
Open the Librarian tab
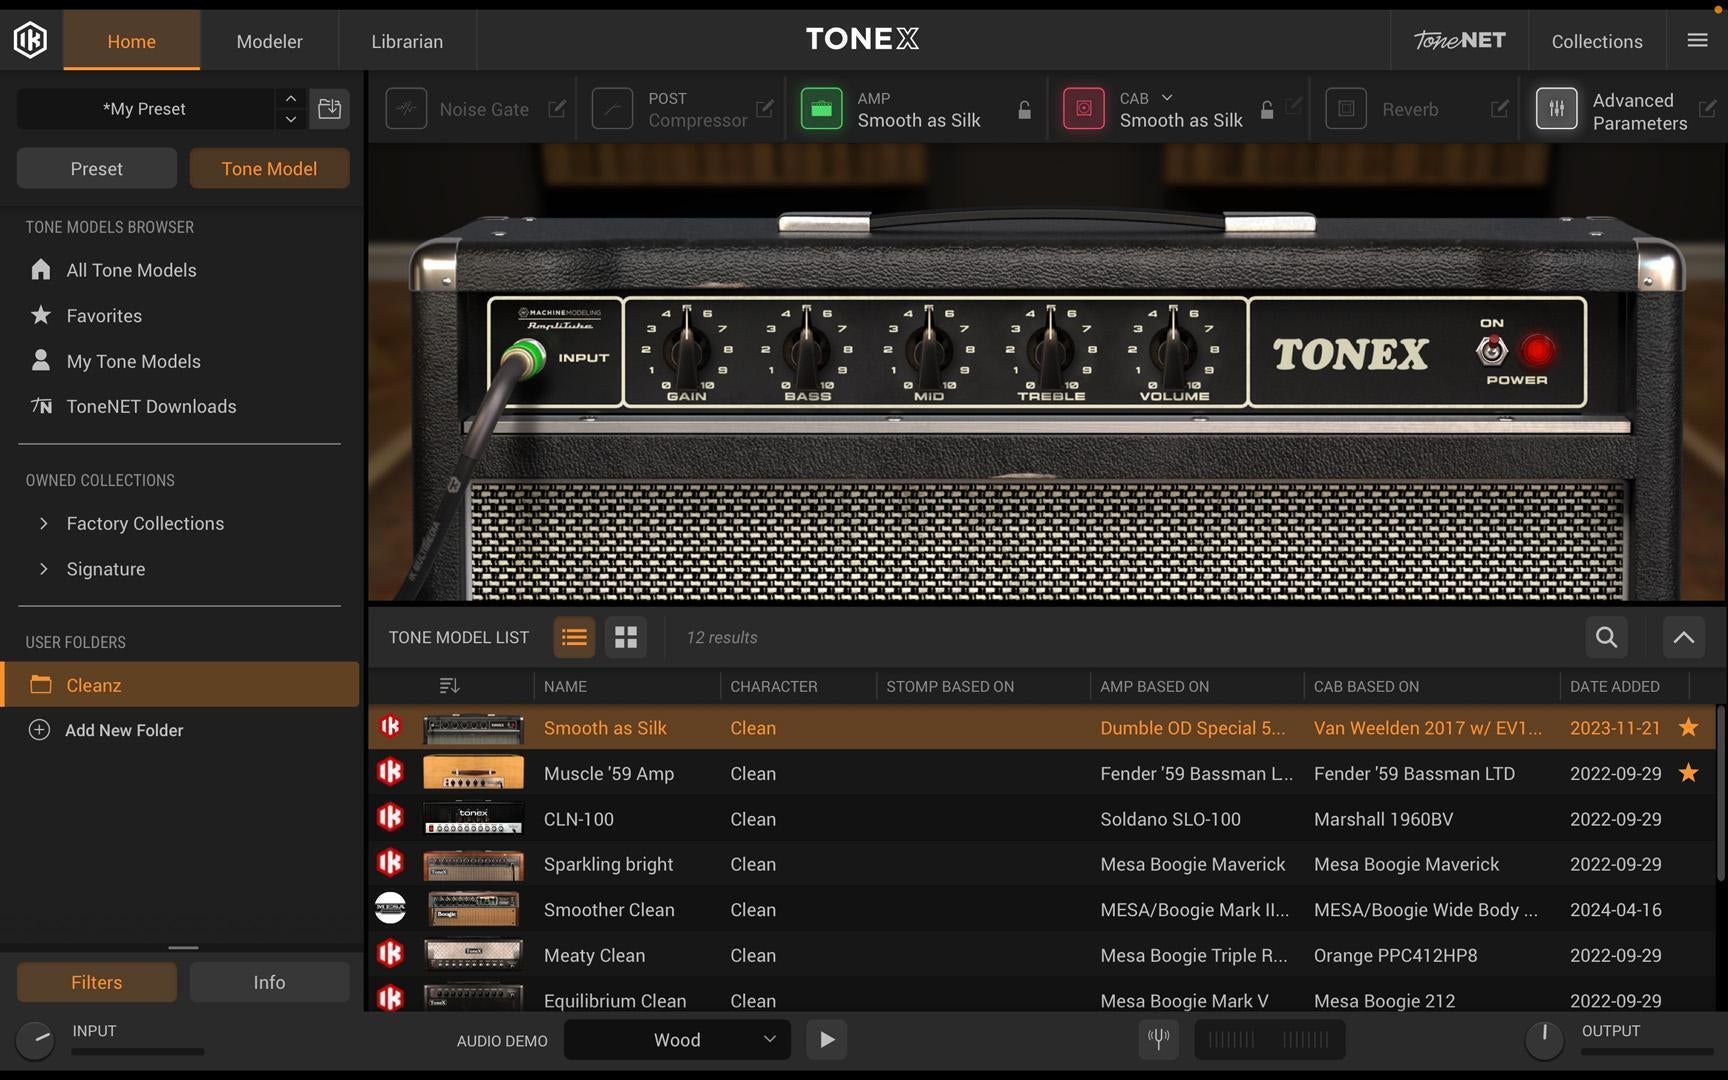click(x=407, y=41)
